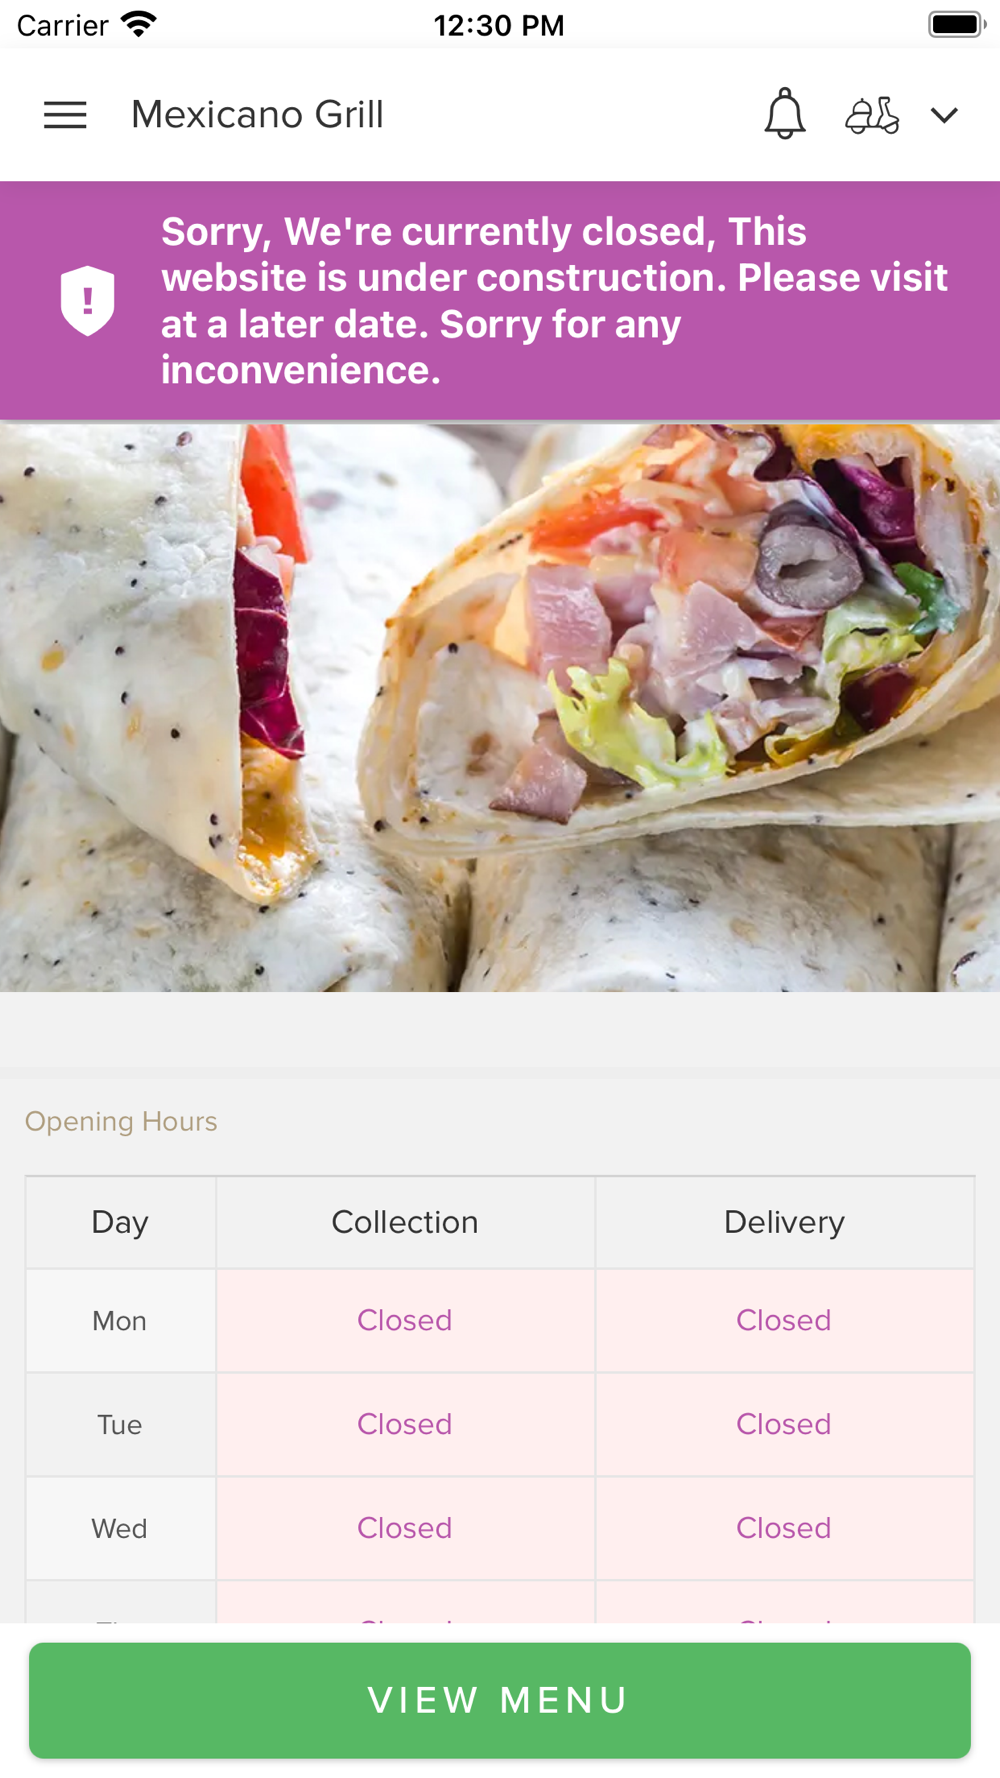Select the Wed row label

[x=120, y=1528]
